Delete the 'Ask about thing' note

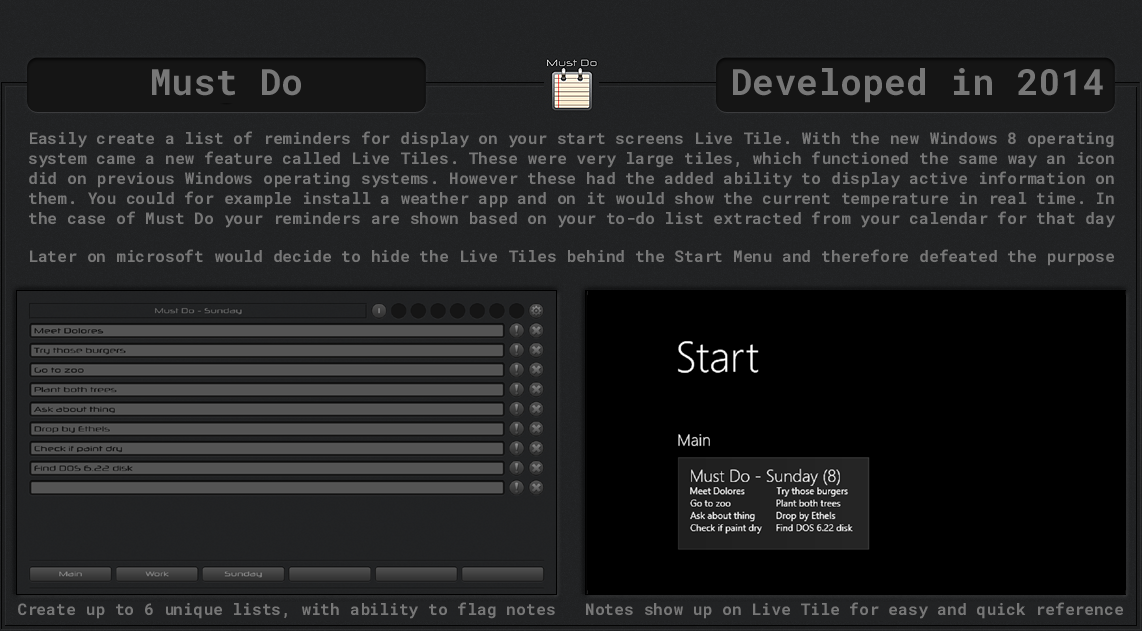[x=536, y=409]
